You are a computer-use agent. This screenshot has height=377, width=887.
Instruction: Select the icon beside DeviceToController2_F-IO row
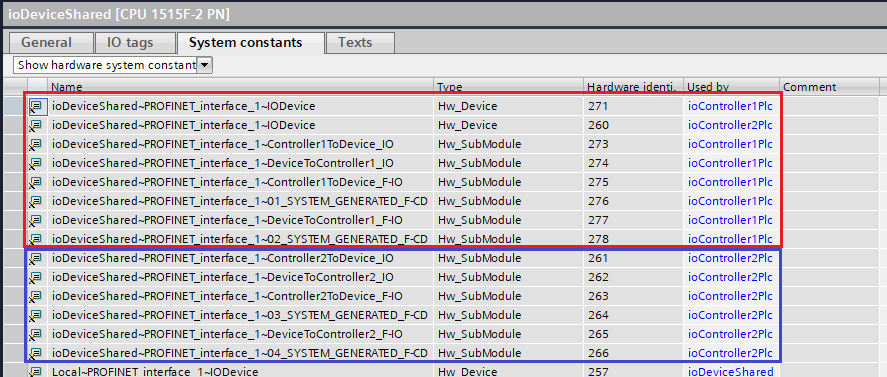pos(37,334)
